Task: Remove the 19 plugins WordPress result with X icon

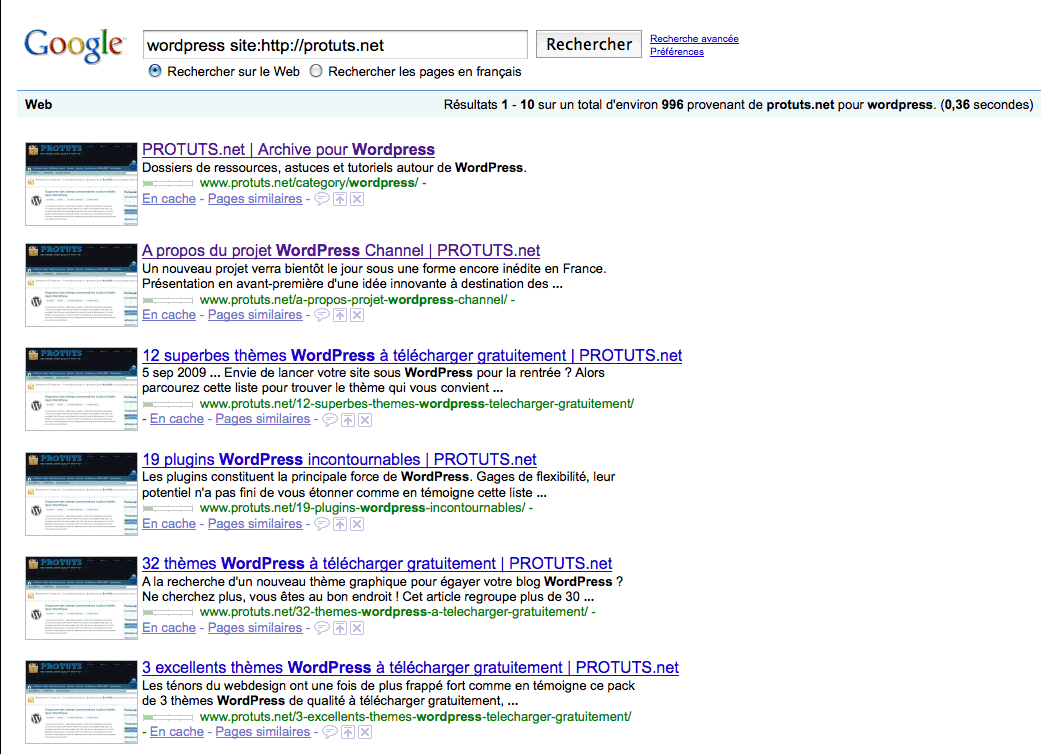Action: pyautogui.click(x=357, y=523)
